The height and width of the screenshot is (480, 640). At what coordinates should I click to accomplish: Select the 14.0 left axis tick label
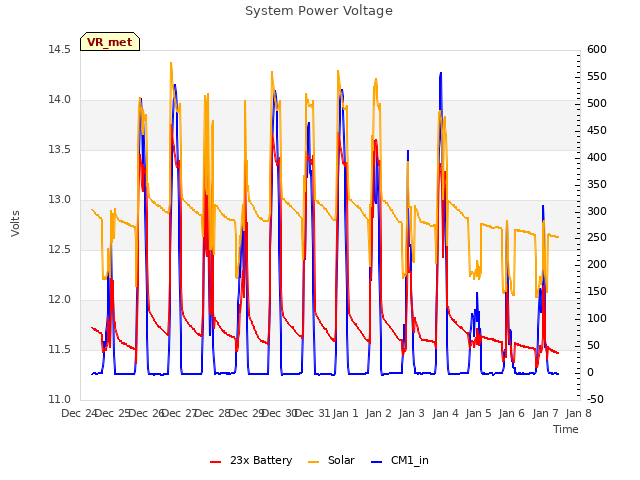(60, 100)
